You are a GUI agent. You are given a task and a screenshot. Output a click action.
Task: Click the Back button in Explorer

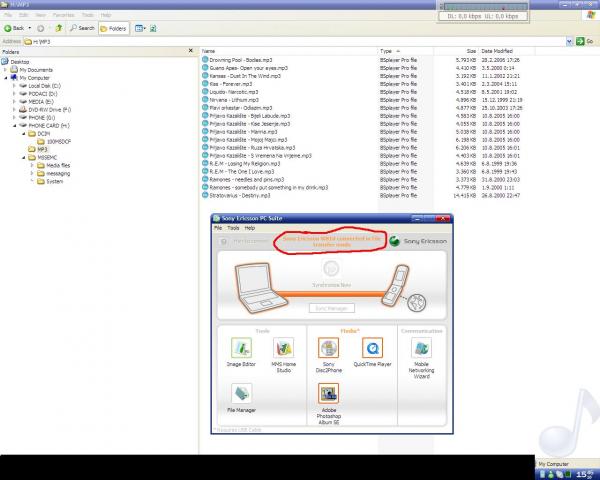14,28
